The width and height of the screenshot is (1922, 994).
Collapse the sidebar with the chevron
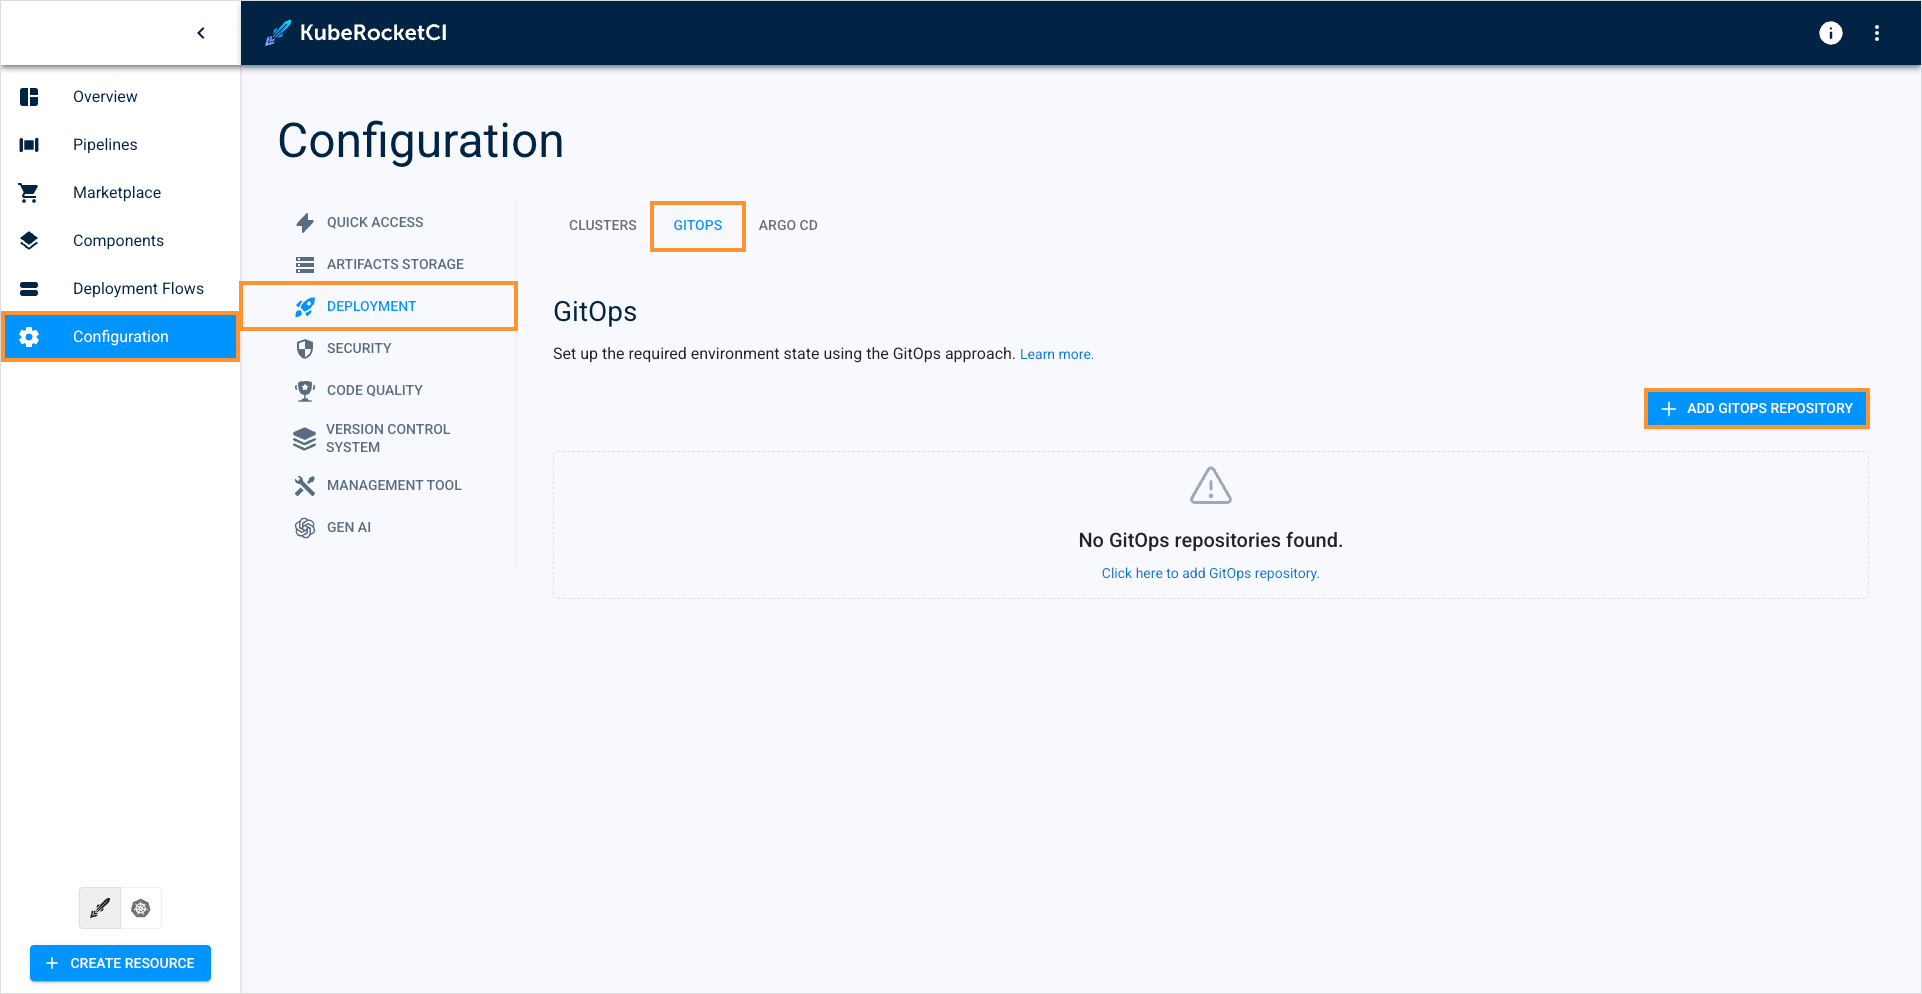click(x=200, y=32)
